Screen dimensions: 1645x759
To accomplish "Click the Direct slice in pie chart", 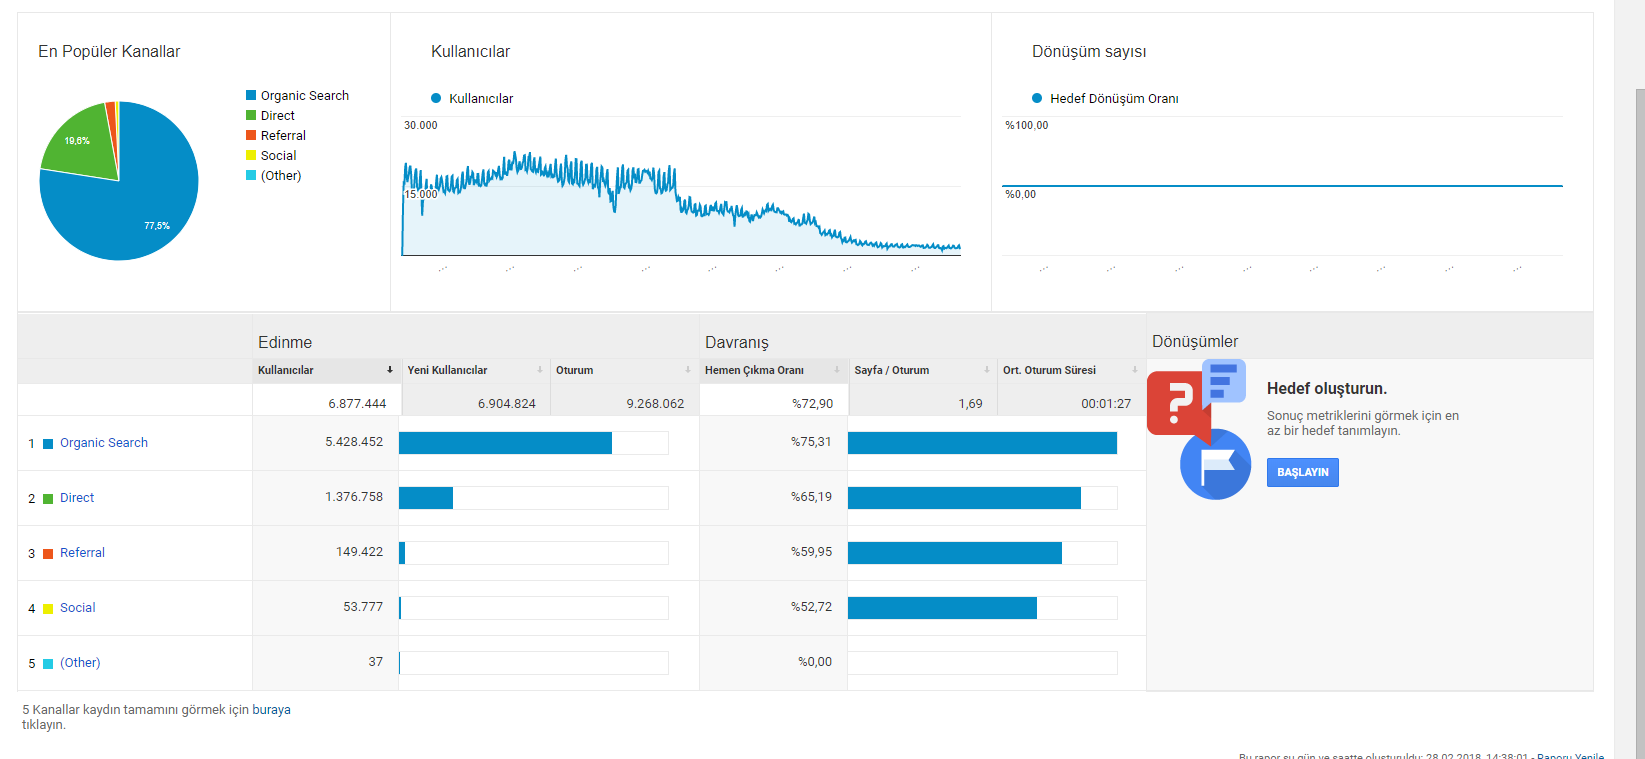I will coord(80,142).
